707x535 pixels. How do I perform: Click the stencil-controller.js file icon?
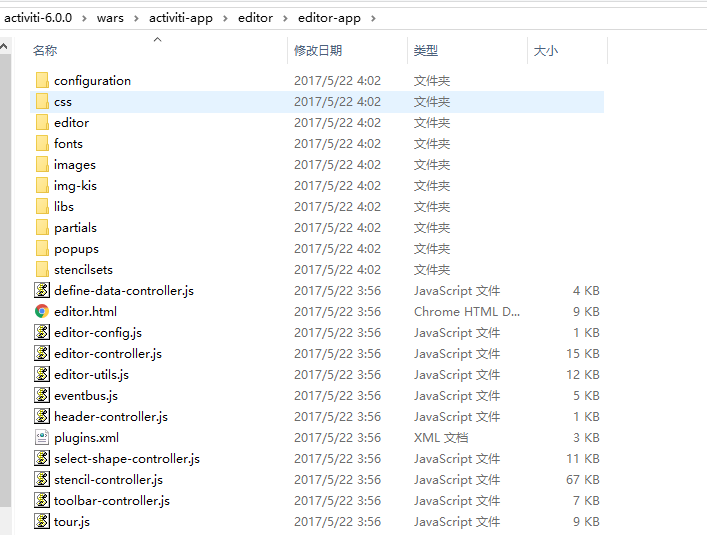(42, 479)
